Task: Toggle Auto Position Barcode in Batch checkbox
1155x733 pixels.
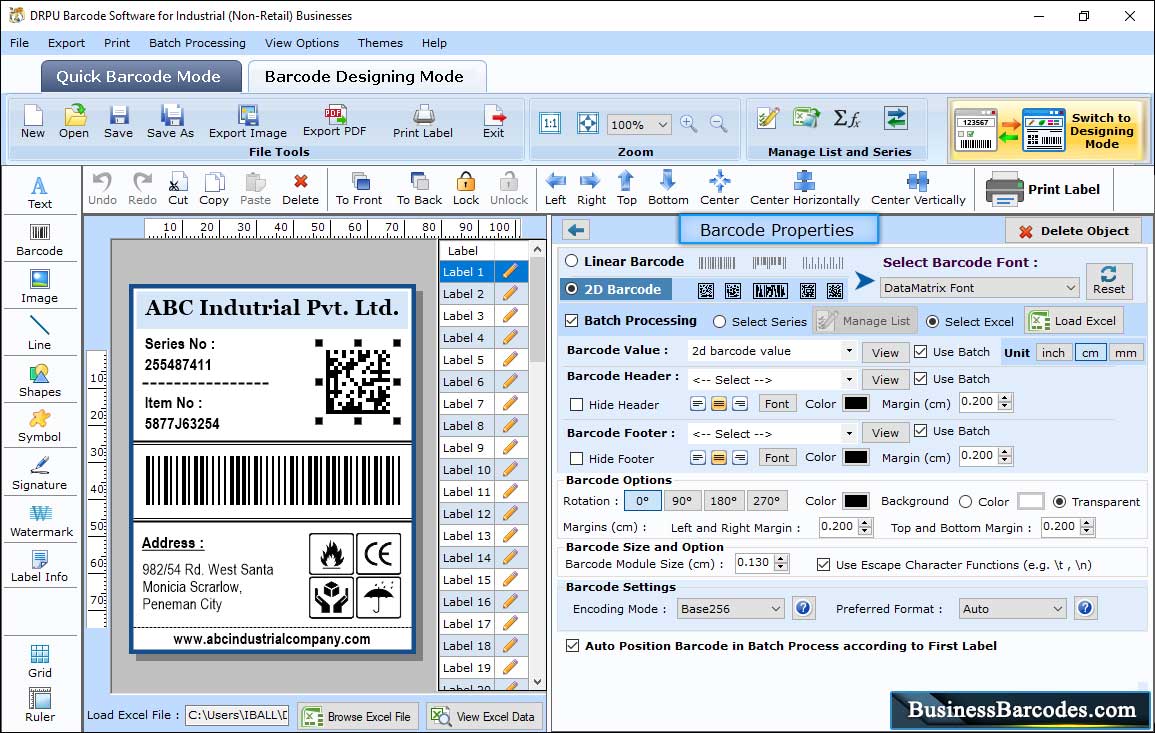Action: click(x=572, y=645)
